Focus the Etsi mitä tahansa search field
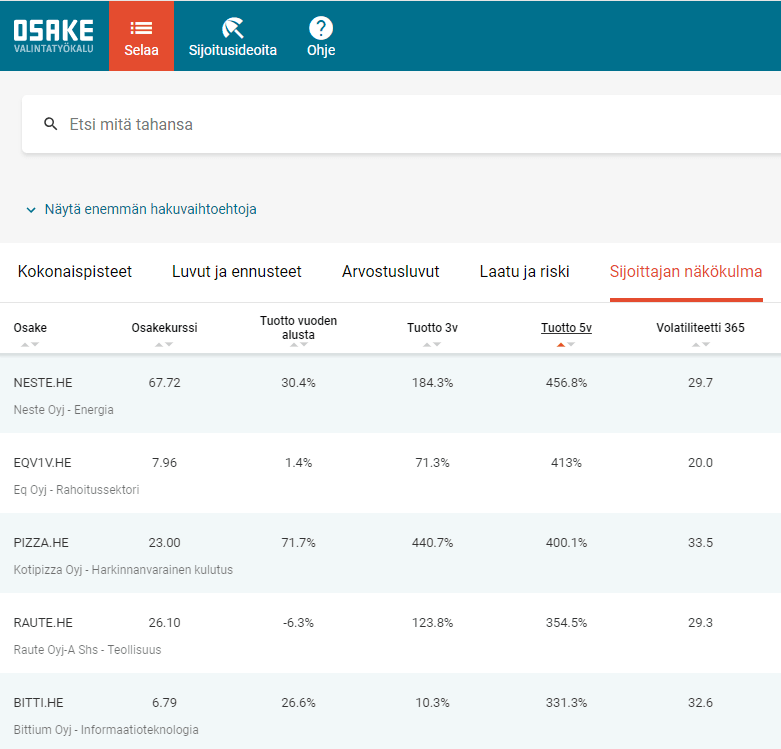This screenshot has width=781, height=749. coord(401,124)
